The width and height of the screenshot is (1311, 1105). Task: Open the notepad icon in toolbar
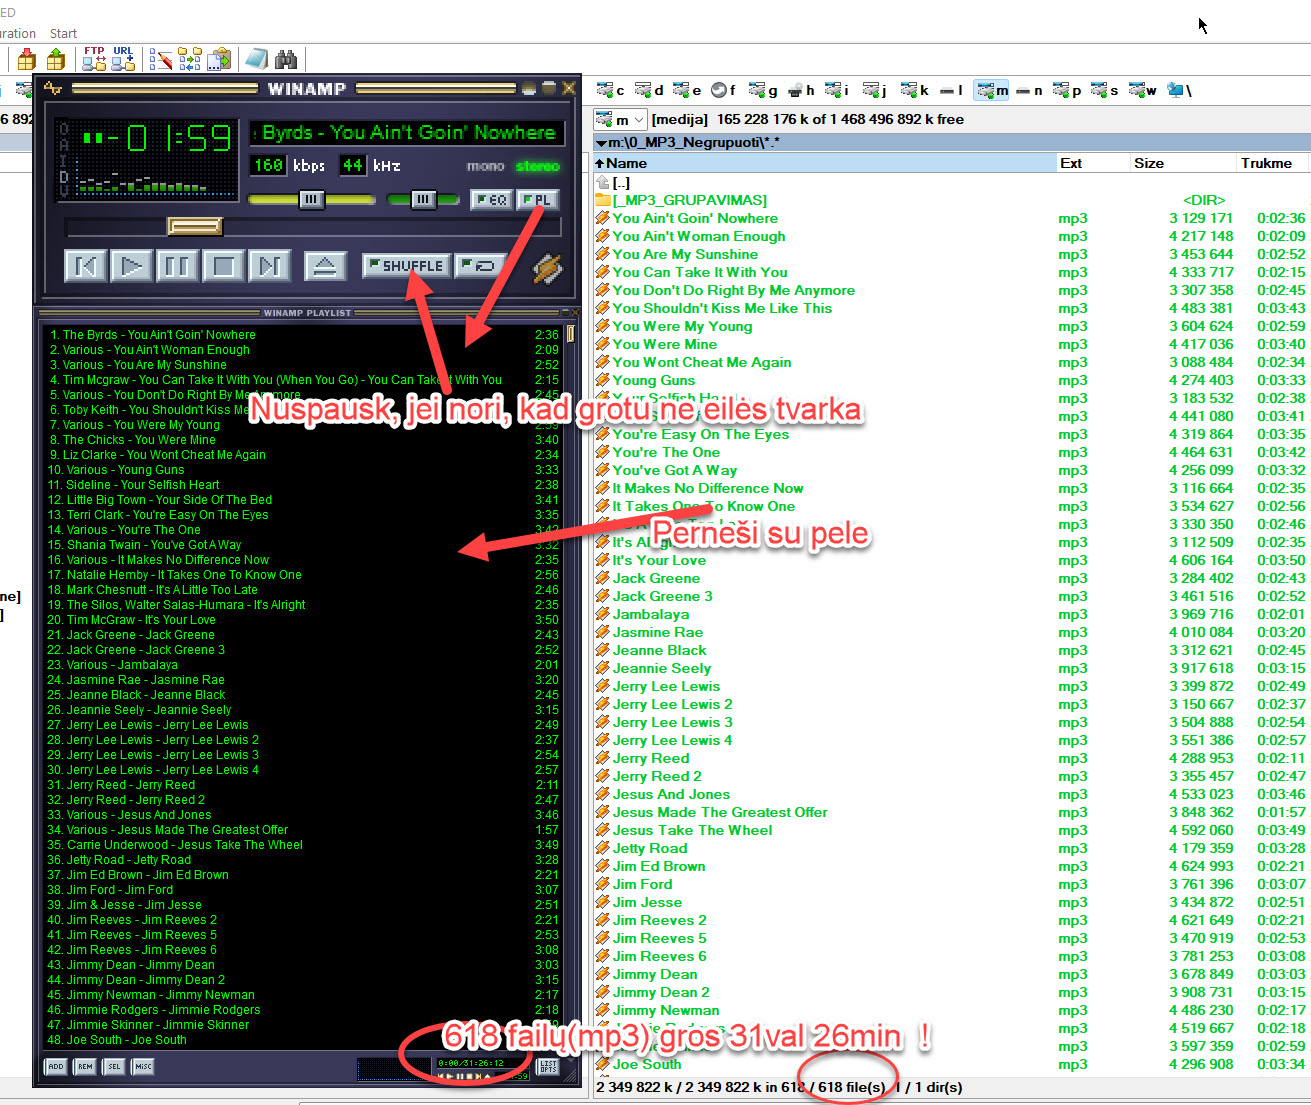[257, 59]
